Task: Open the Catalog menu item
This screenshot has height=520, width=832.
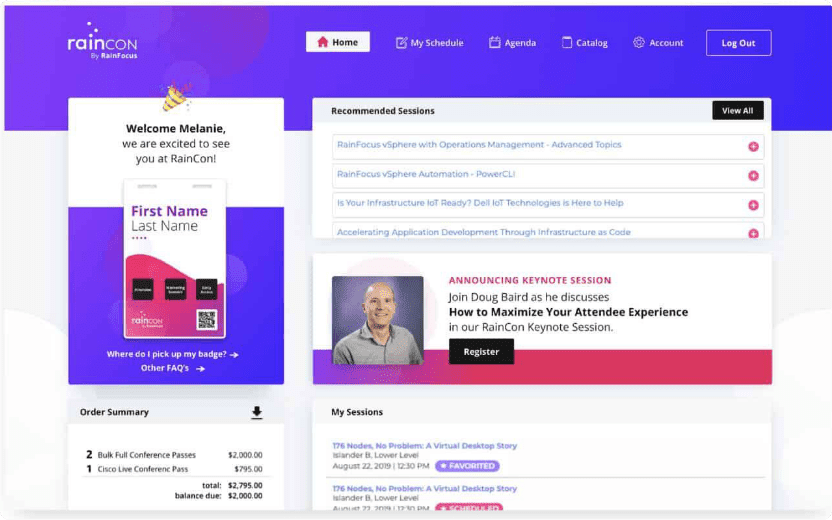Action: [584, 43]
